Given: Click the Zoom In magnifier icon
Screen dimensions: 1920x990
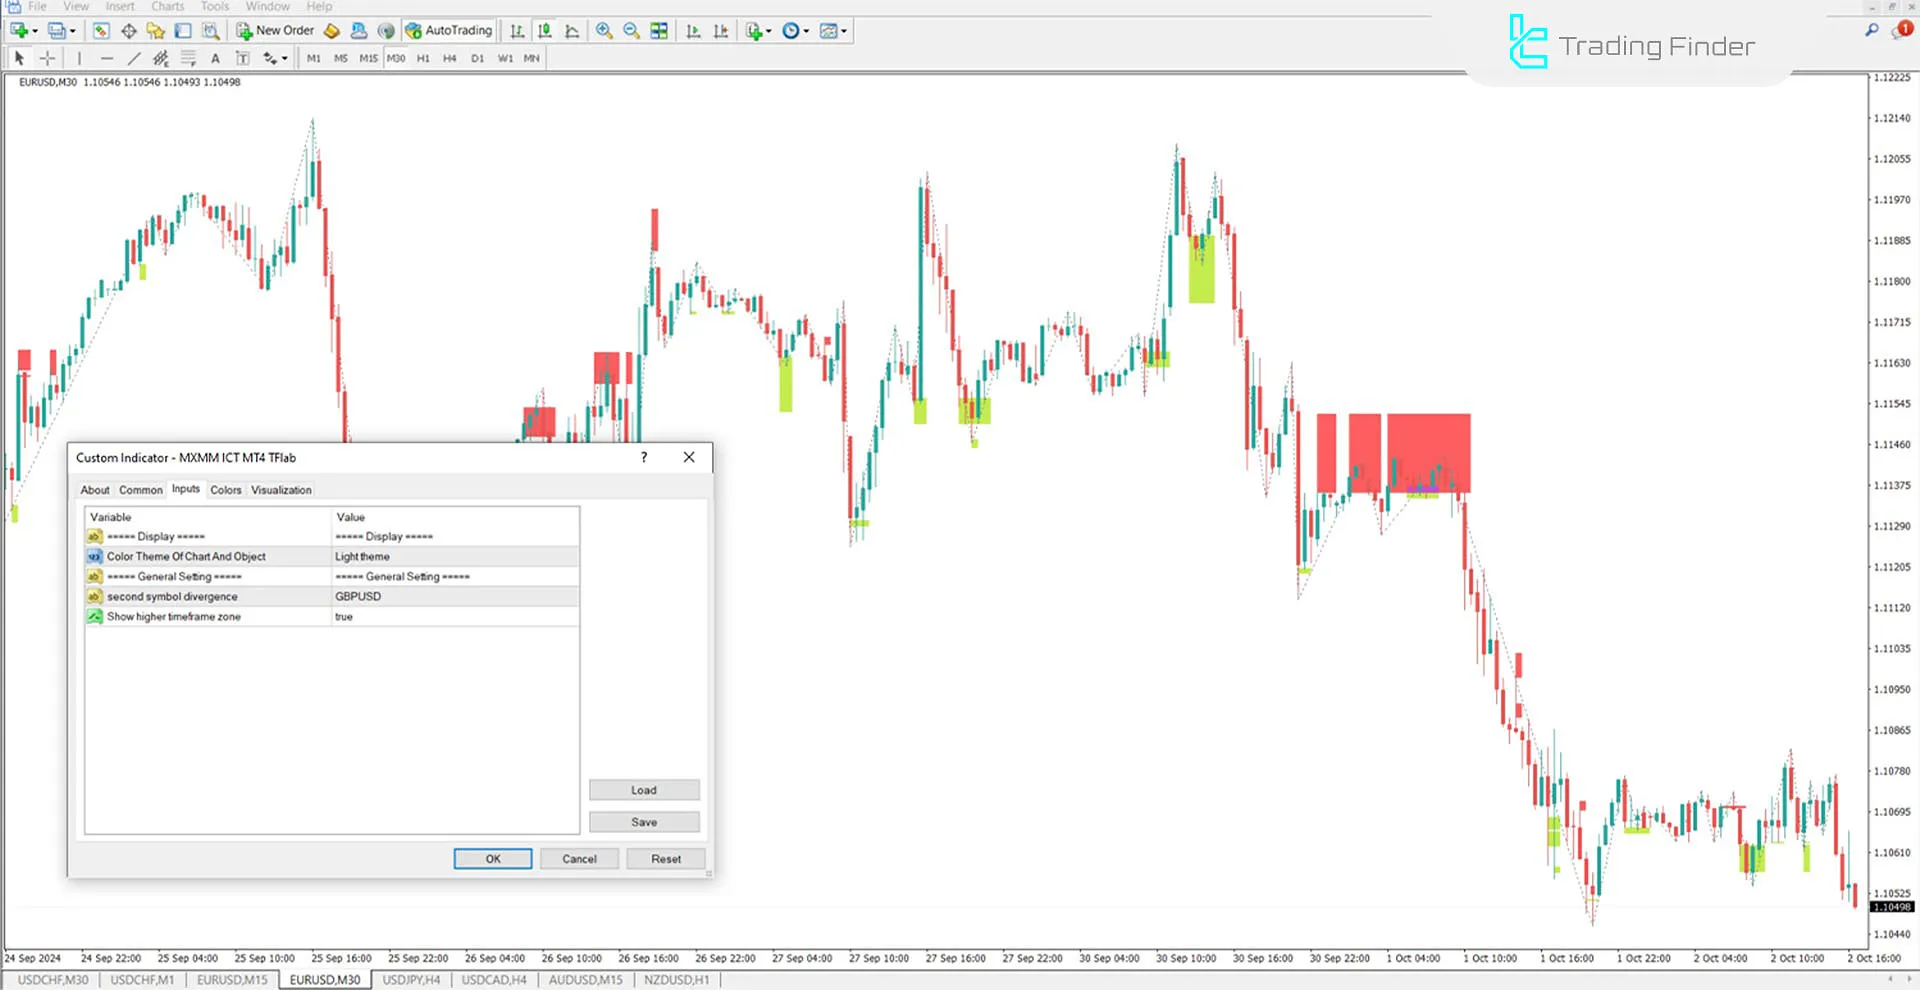Looking at the screenshot, I should click(604, 31).
